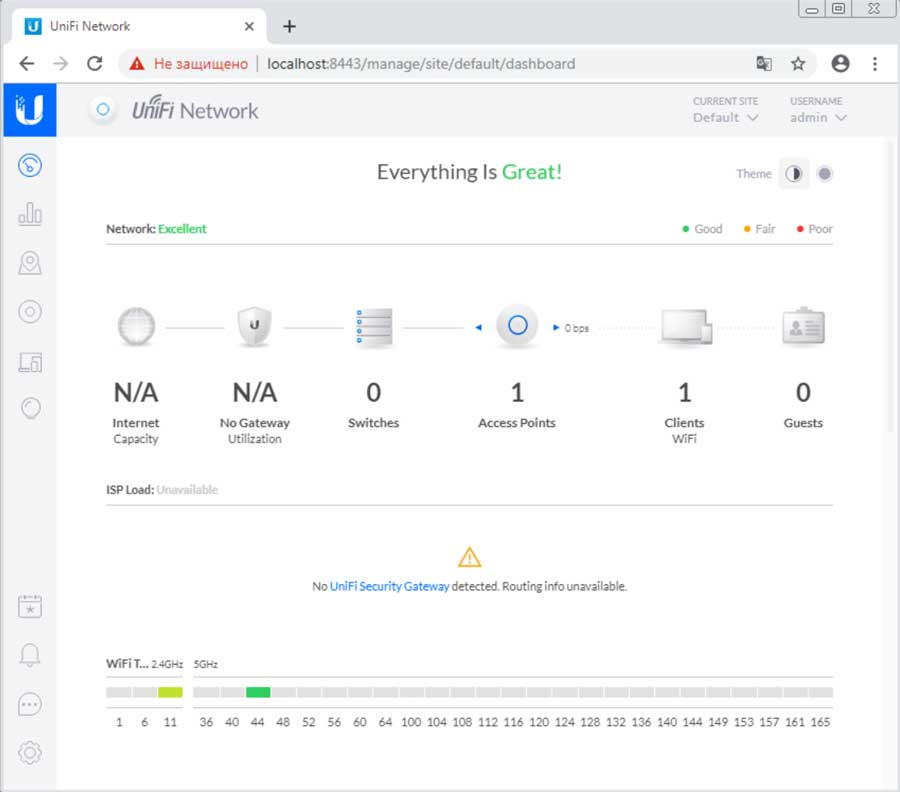
Task: Select the UniFi Network browser tab
Action: (x=138, y=26)
